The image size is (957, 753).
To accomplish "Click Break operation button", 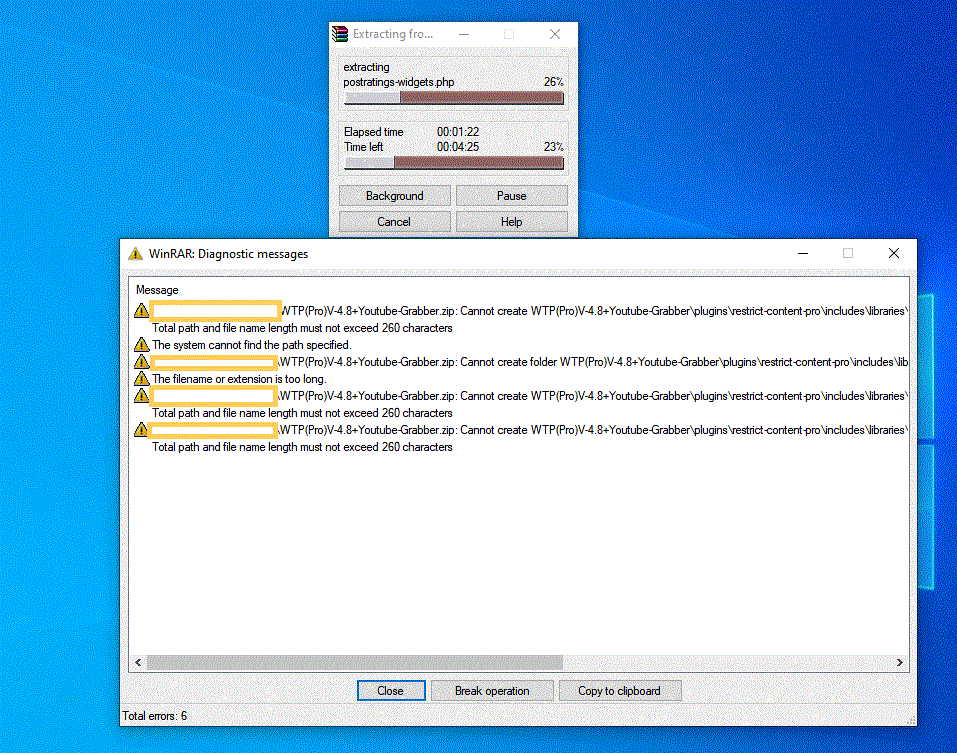I will tap(492, 691).
